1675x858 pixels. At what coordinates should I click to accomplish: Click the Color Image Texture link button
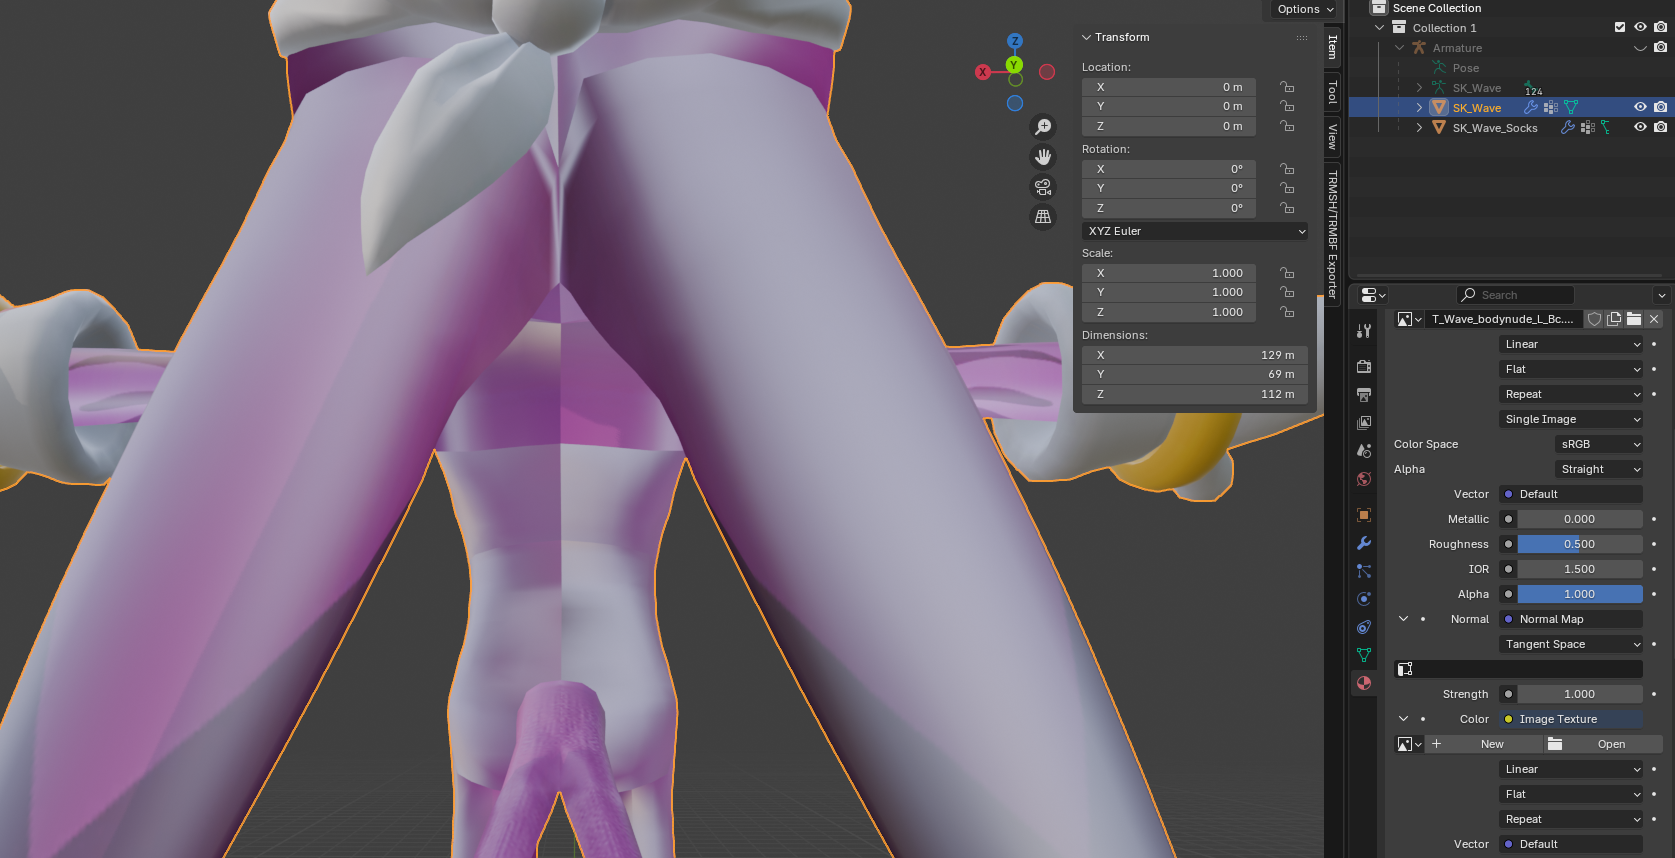1571,719
